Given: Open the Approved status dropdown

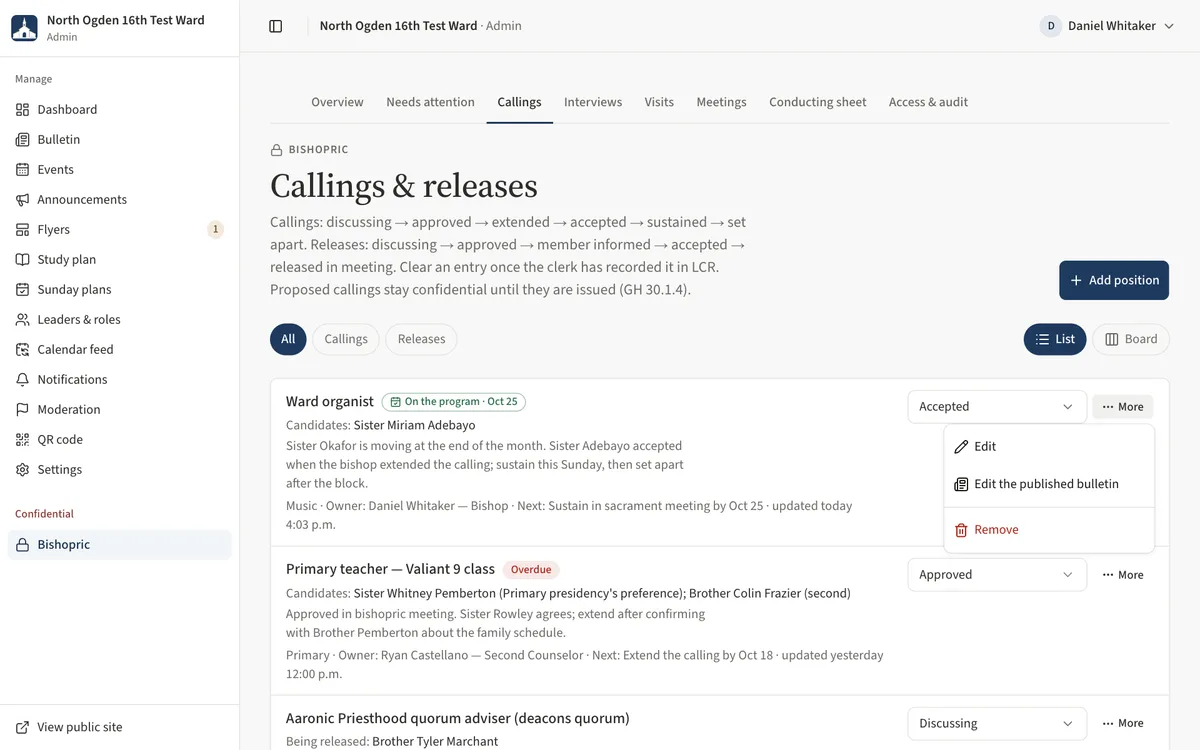Looking at the screenshot, I should [997, 575].
